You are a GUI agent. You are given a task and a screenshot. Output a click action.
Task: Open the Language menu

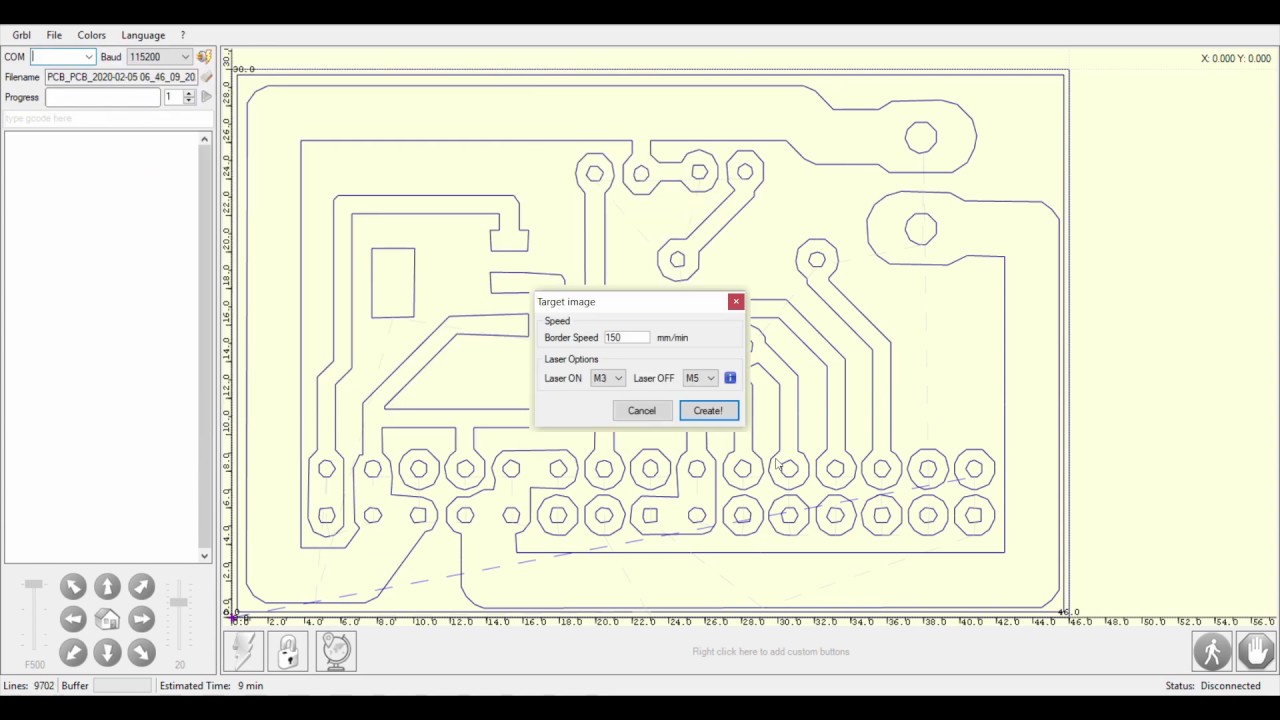(x=143, y=35)
